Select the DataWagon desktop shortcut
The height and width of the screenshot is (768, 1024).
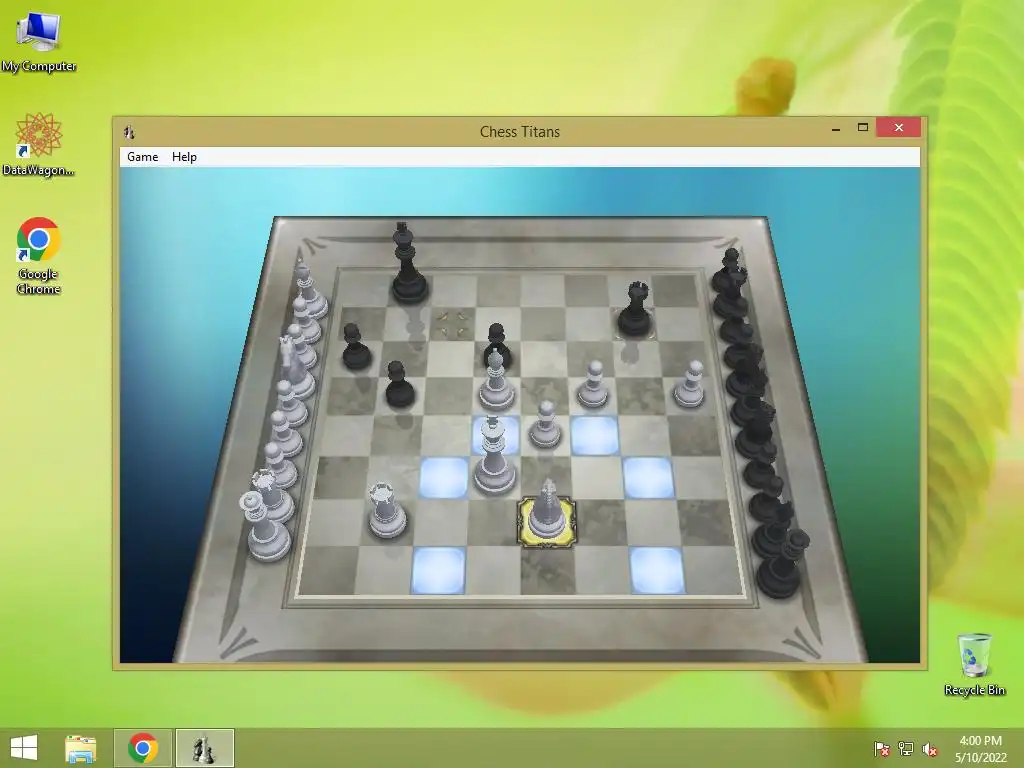pyautogui.click(x=39, y=144)
